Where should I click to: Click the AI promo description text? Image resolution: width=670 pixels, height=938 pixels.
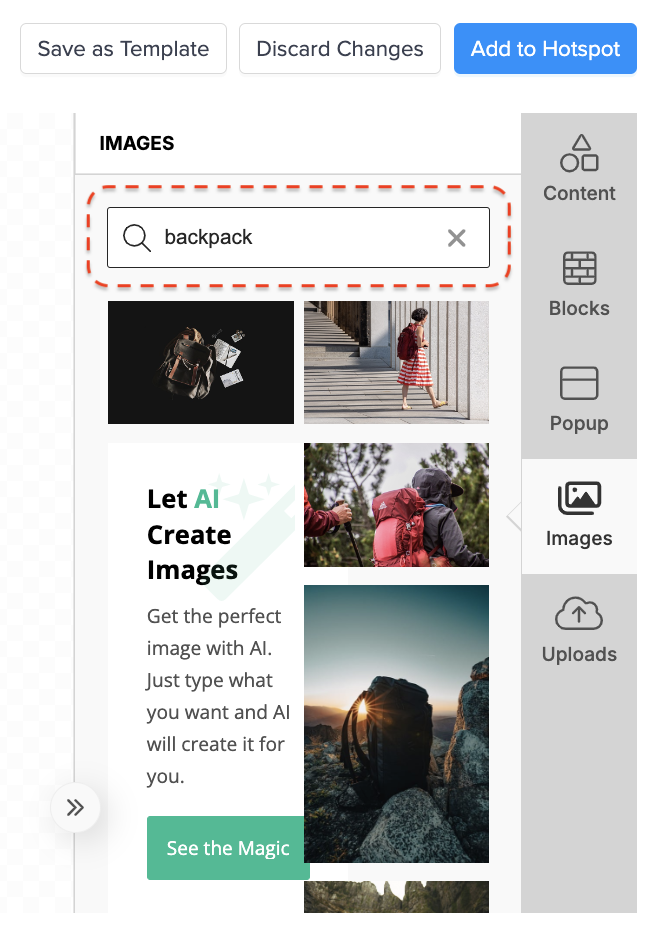pyautogui.click(x=216, y=696)
